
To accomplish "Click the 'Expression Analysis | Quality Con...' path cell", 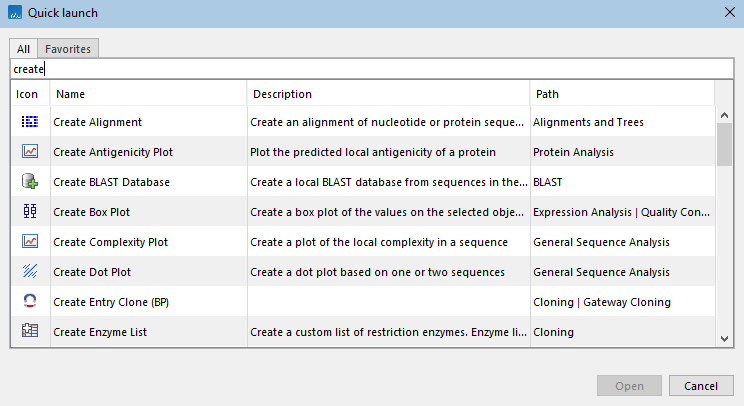I will (623, 212).
